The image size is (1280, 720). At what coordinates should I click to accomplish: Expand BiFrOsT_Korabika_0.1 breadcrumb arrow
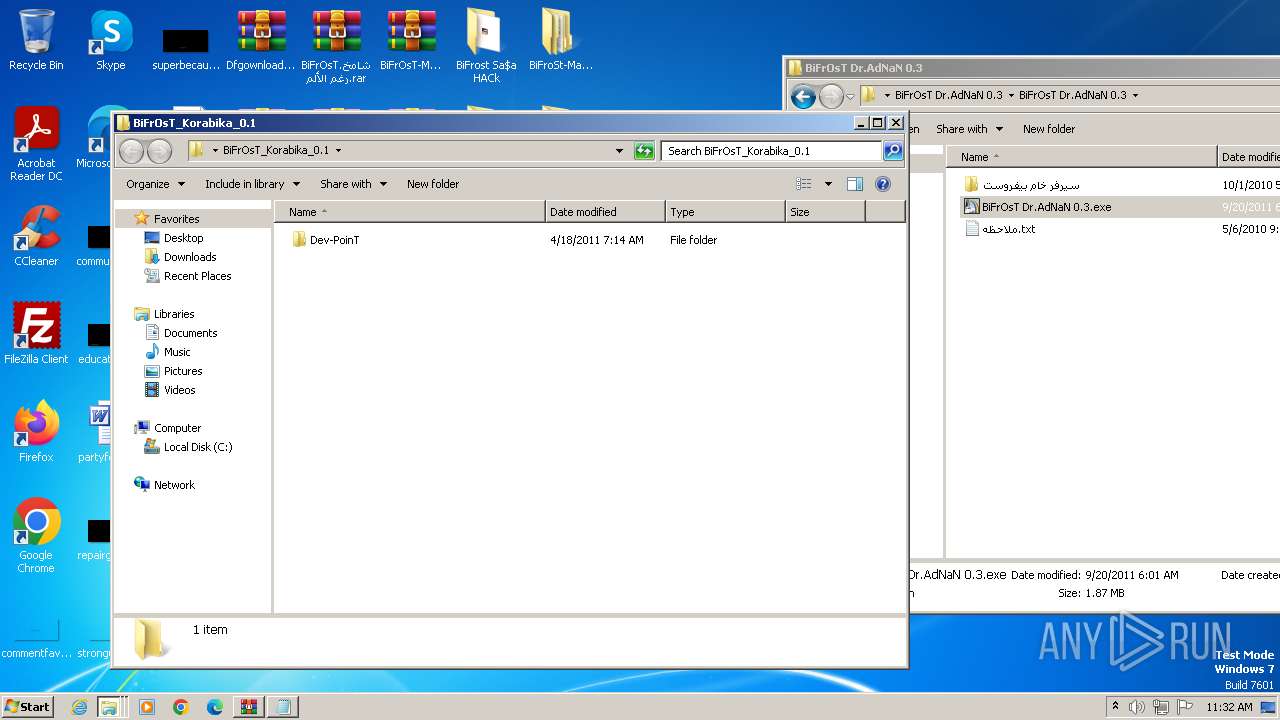[x=338, y=151]
